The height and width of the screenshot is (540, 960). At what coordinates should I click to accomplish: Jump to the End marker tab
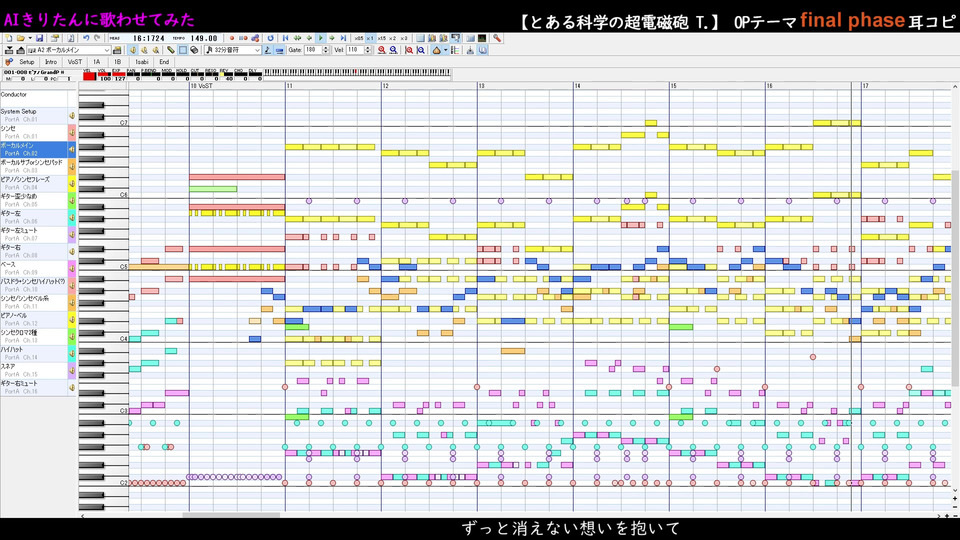(164, 62)
